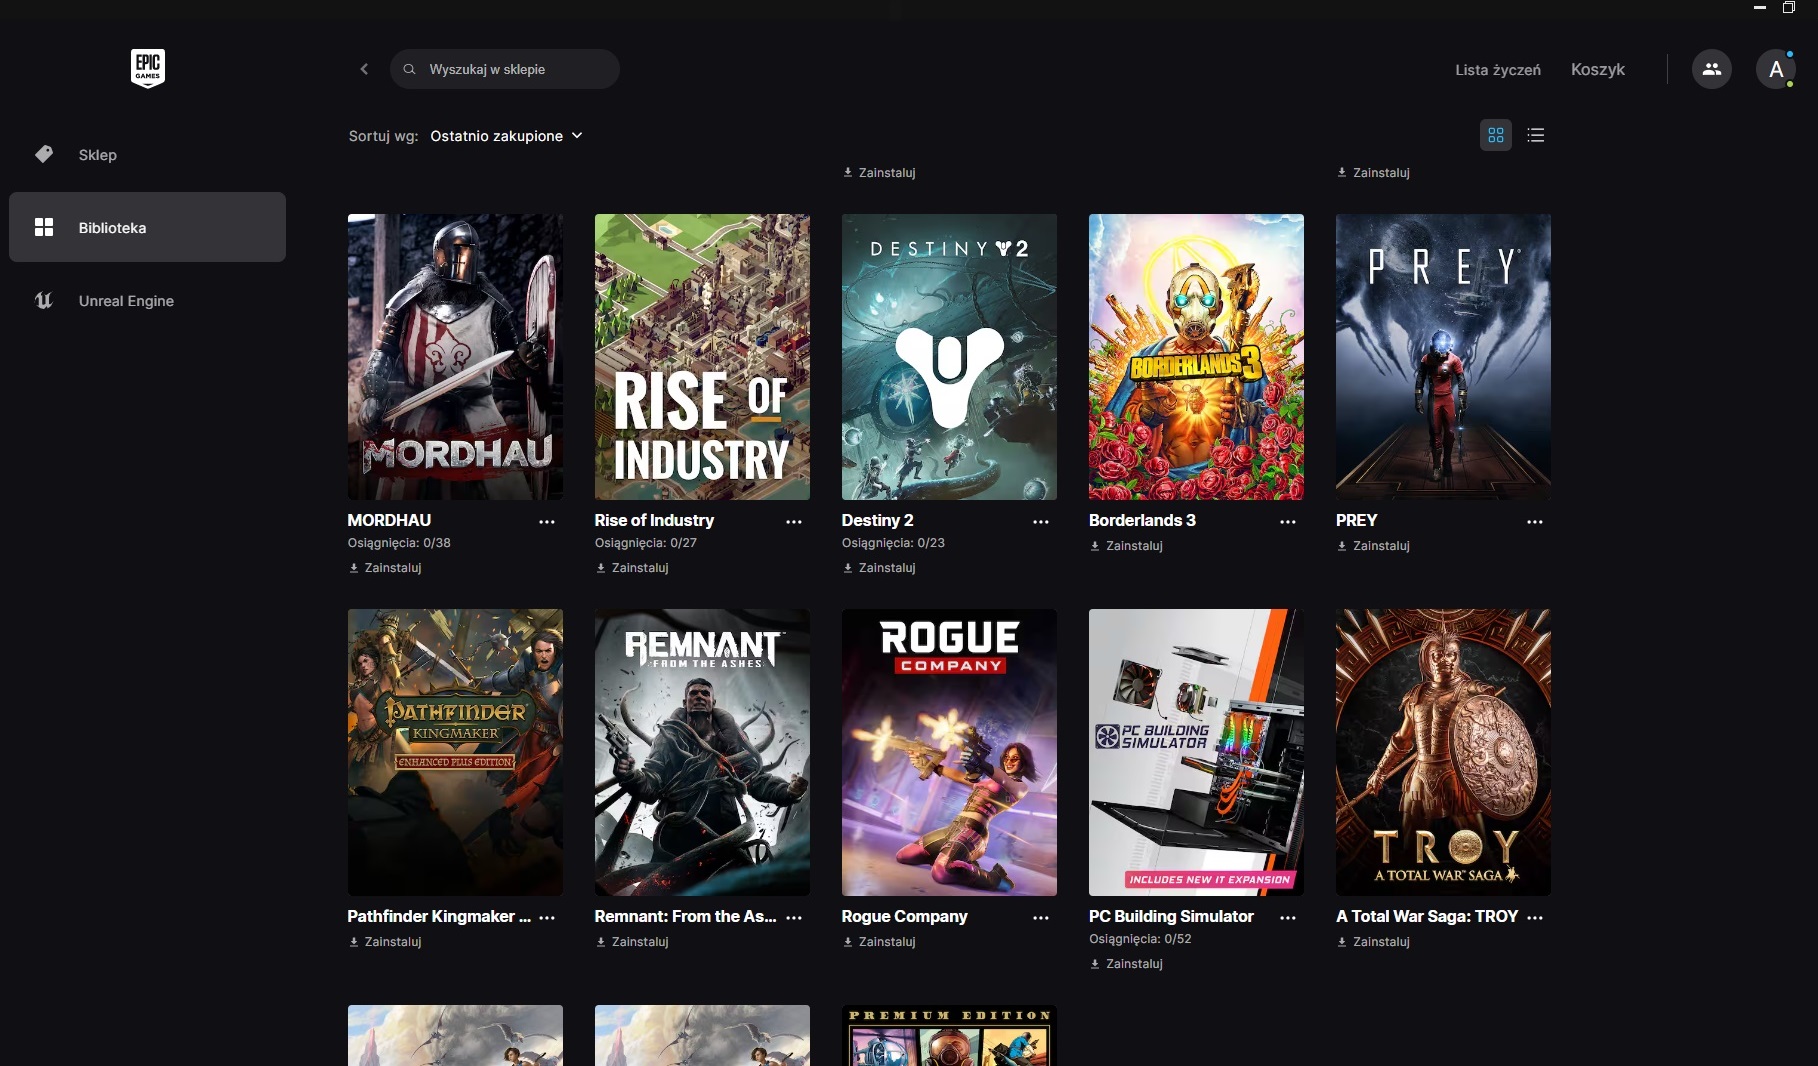Screen dimensions: 1818x1066
Task: Install Pathfinder Kingmaker via Zainstaluj
Action: coord(385,941)
